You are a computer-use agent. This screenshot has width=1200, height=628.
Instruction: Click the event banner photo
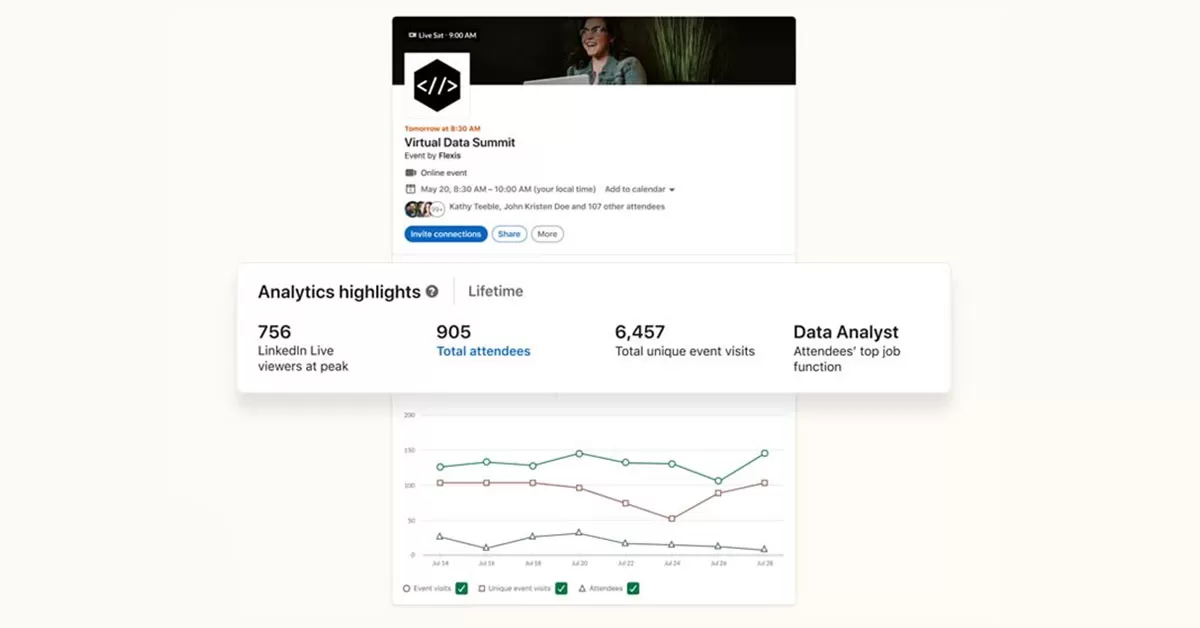pyautogui.click(x=650, y=50)
